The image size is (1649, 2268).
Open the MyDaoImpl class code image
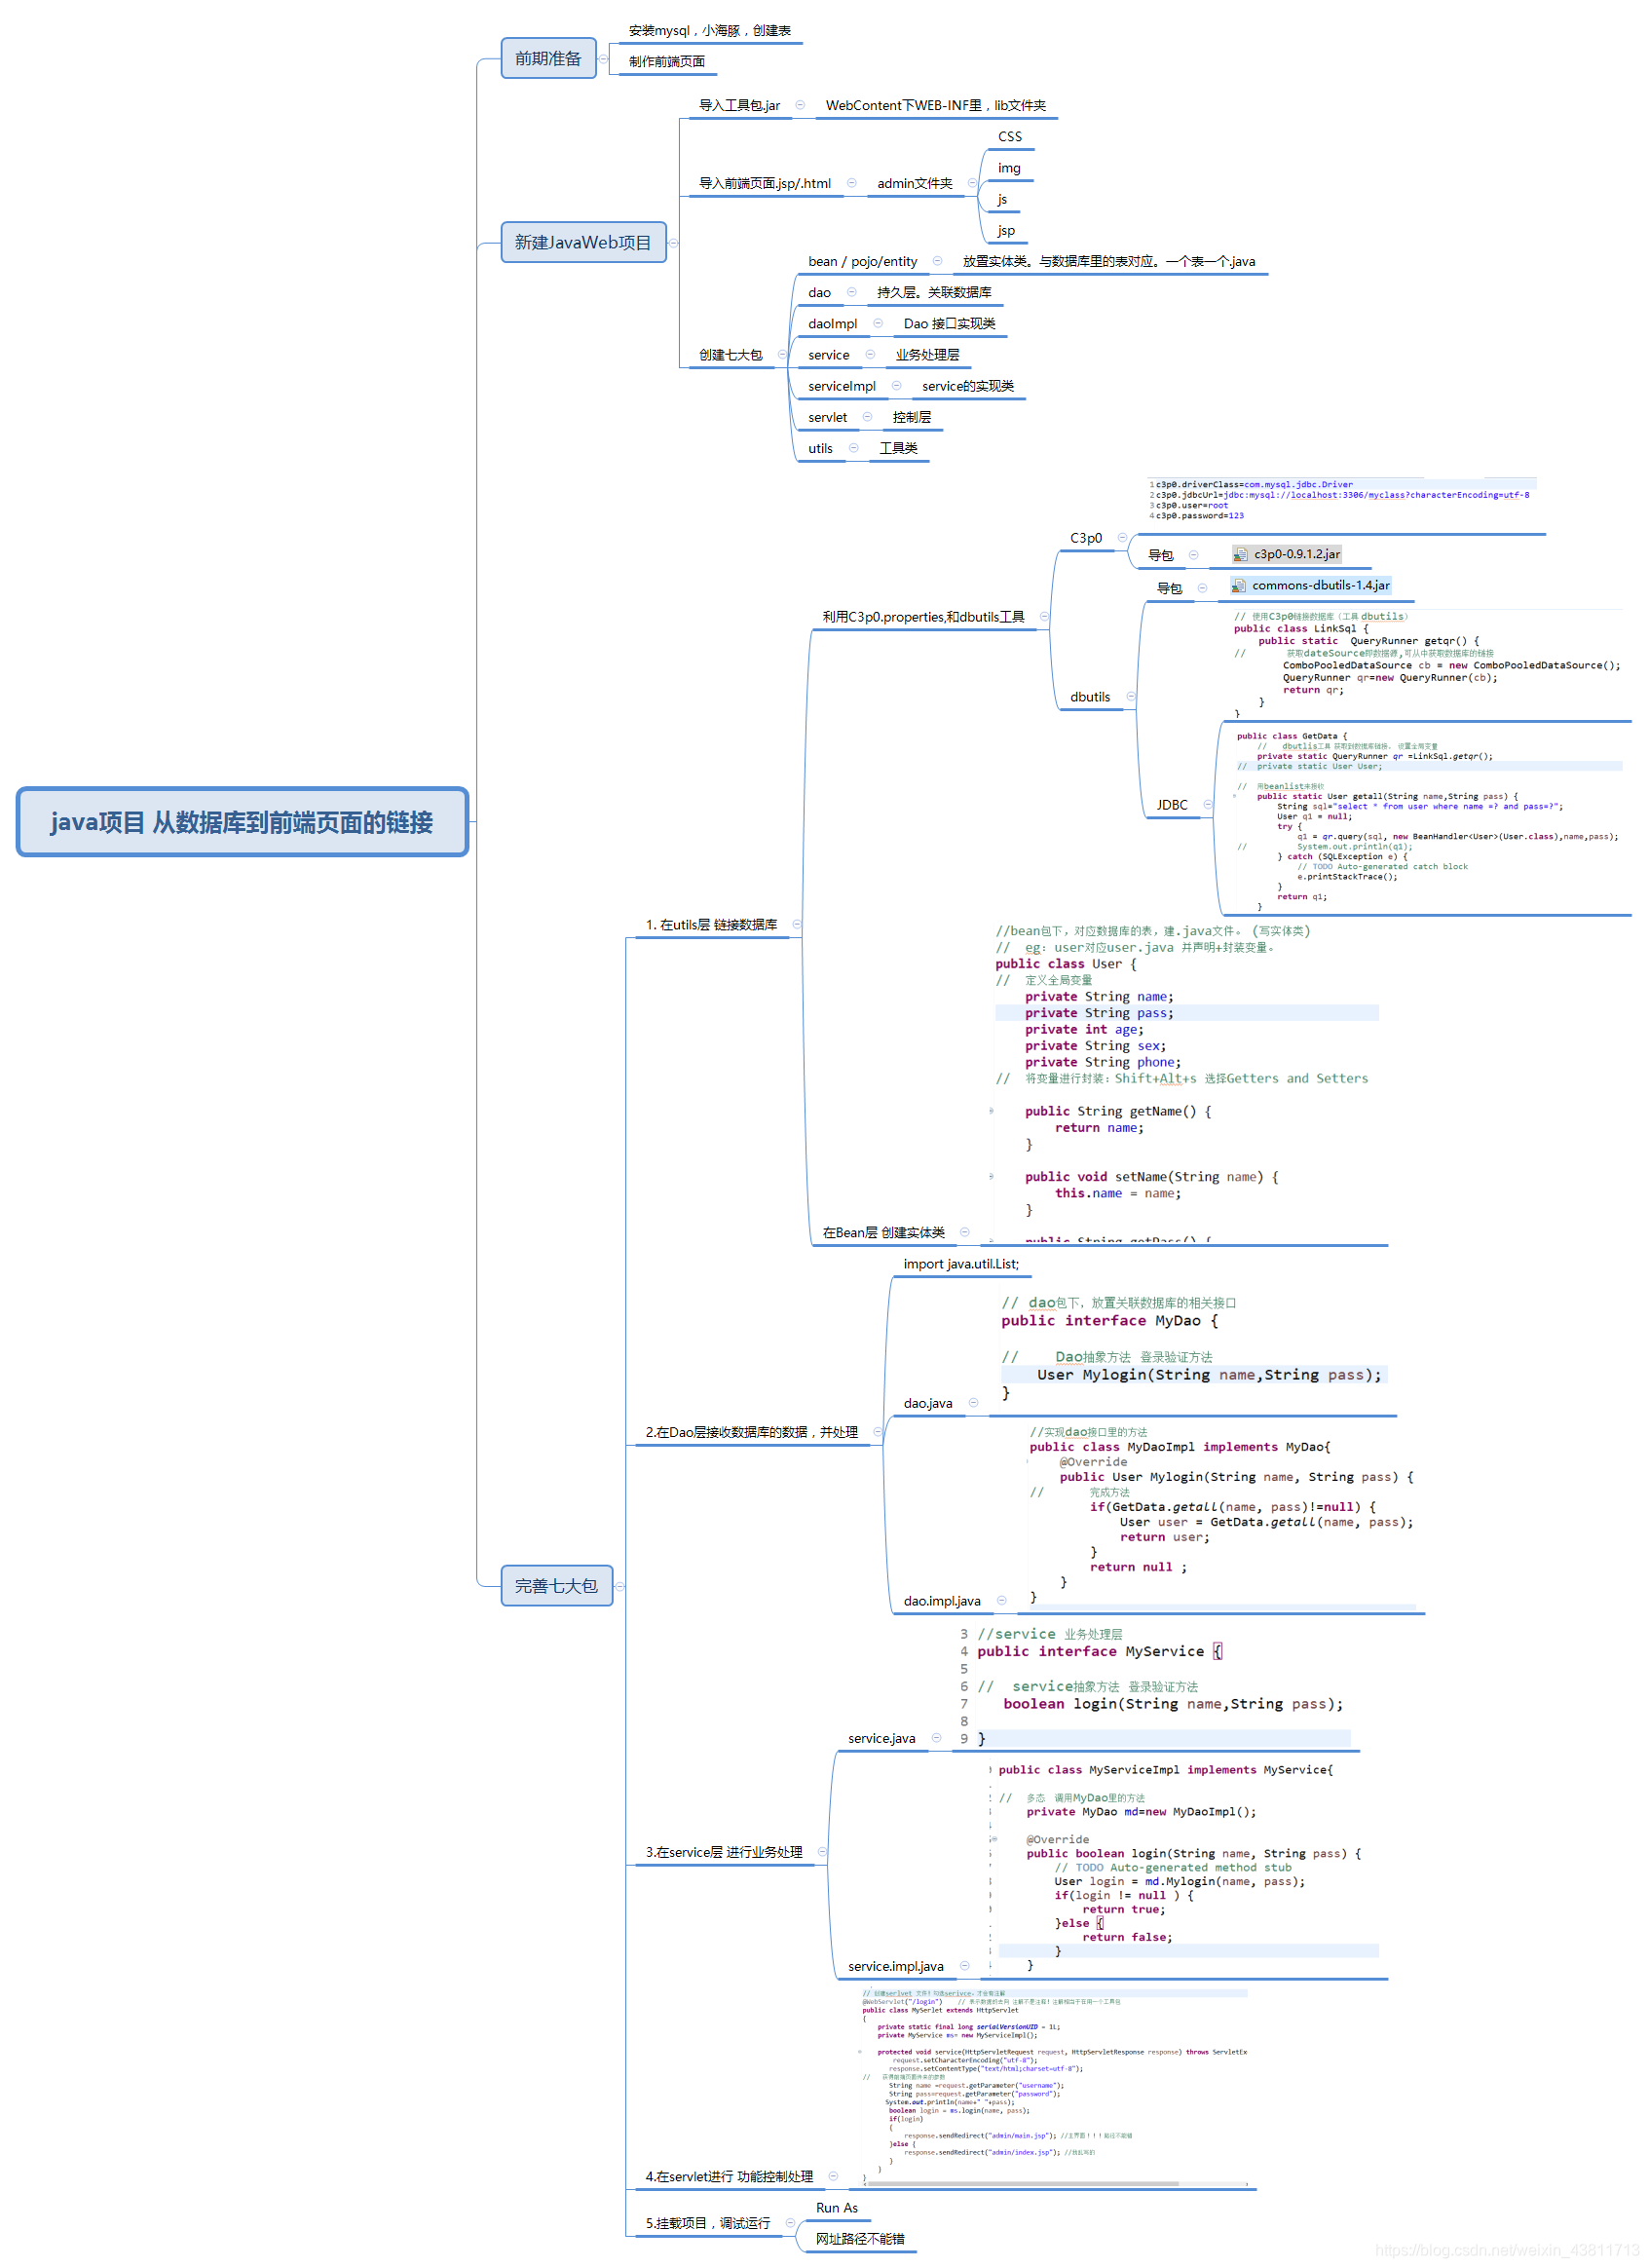coord(1221,1515)
